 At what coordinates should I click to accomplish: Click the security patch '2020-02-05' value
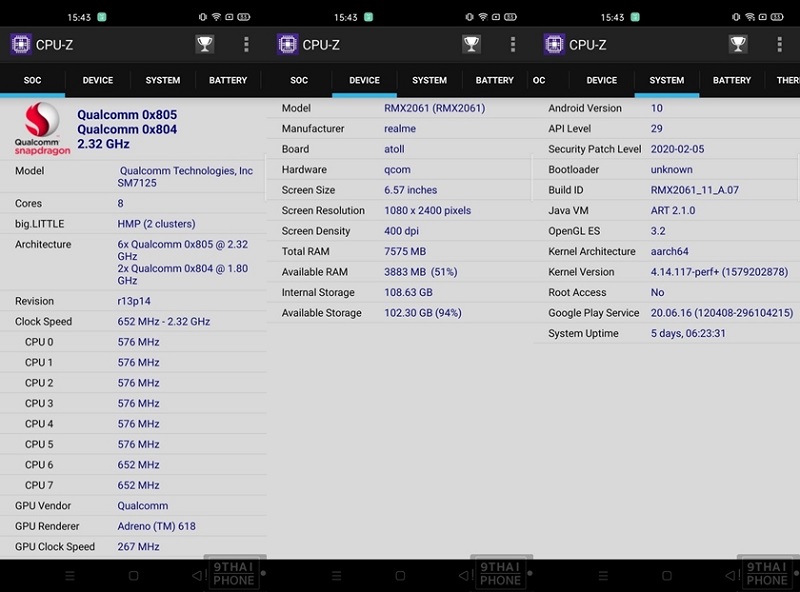(678, 149)
